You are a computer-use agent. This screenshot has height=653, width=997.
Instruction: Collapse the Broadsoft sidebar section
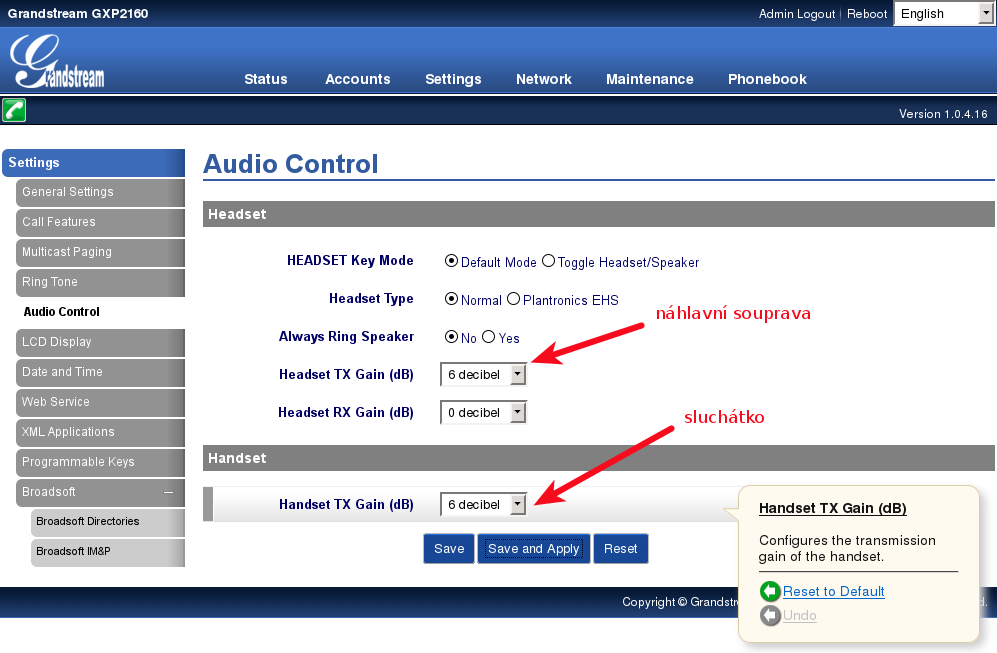pyautogui.click(x=168, y=492)
